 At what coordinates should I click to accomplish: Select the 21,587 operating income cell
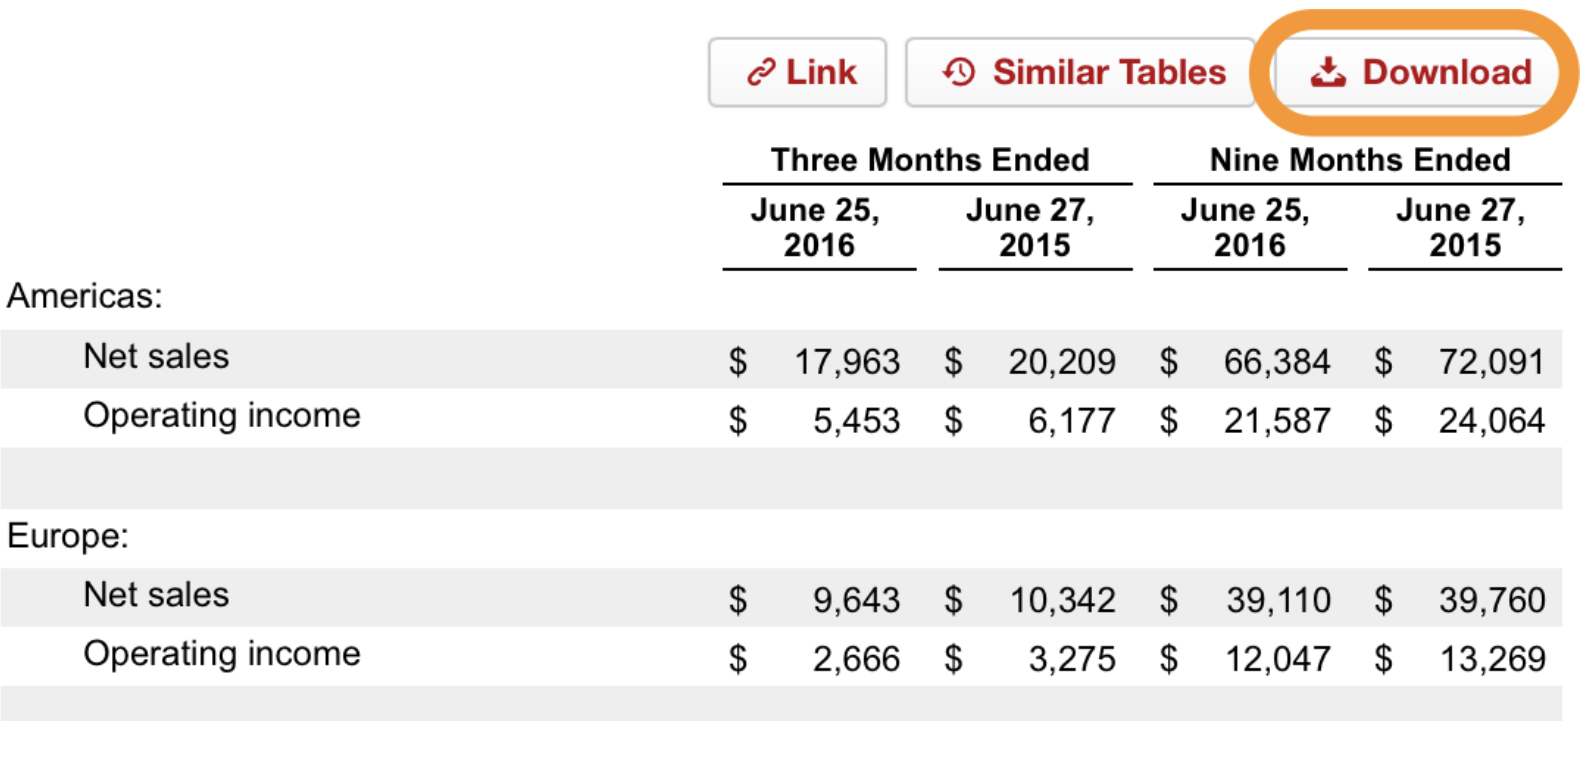coord(1277,421)
